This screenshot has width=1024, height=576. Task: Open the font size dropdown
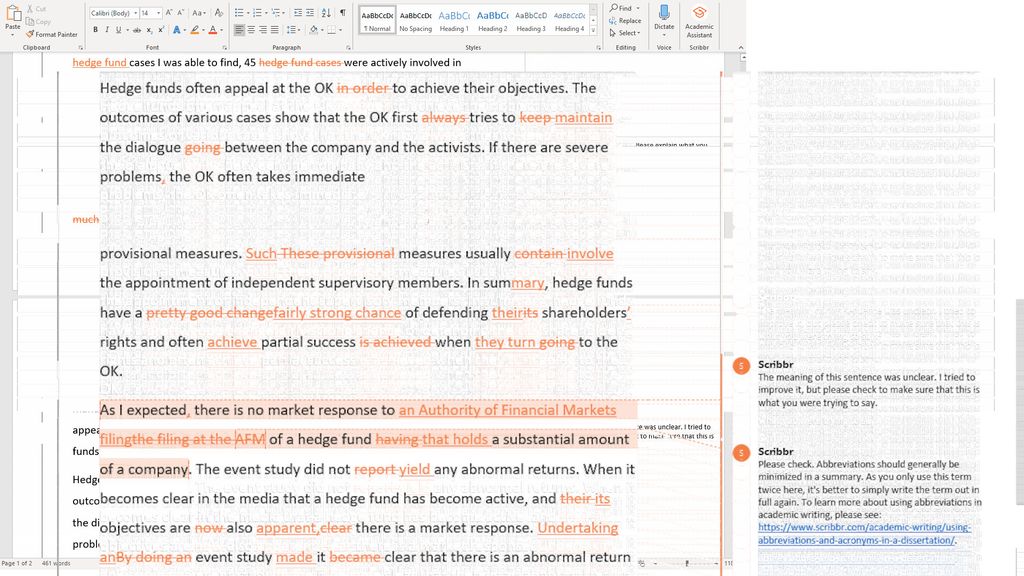click(160, 12)
